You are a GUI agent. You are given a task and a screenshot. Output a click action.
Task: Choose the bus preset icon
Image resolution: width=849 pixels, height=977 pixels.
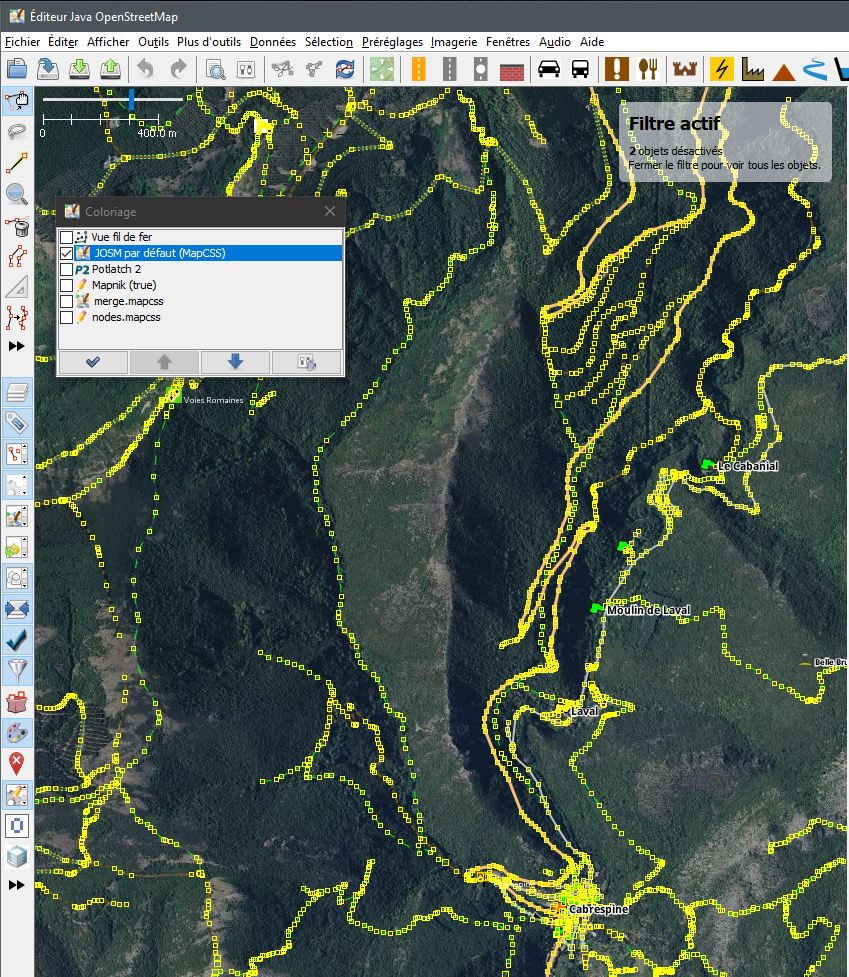580,69
